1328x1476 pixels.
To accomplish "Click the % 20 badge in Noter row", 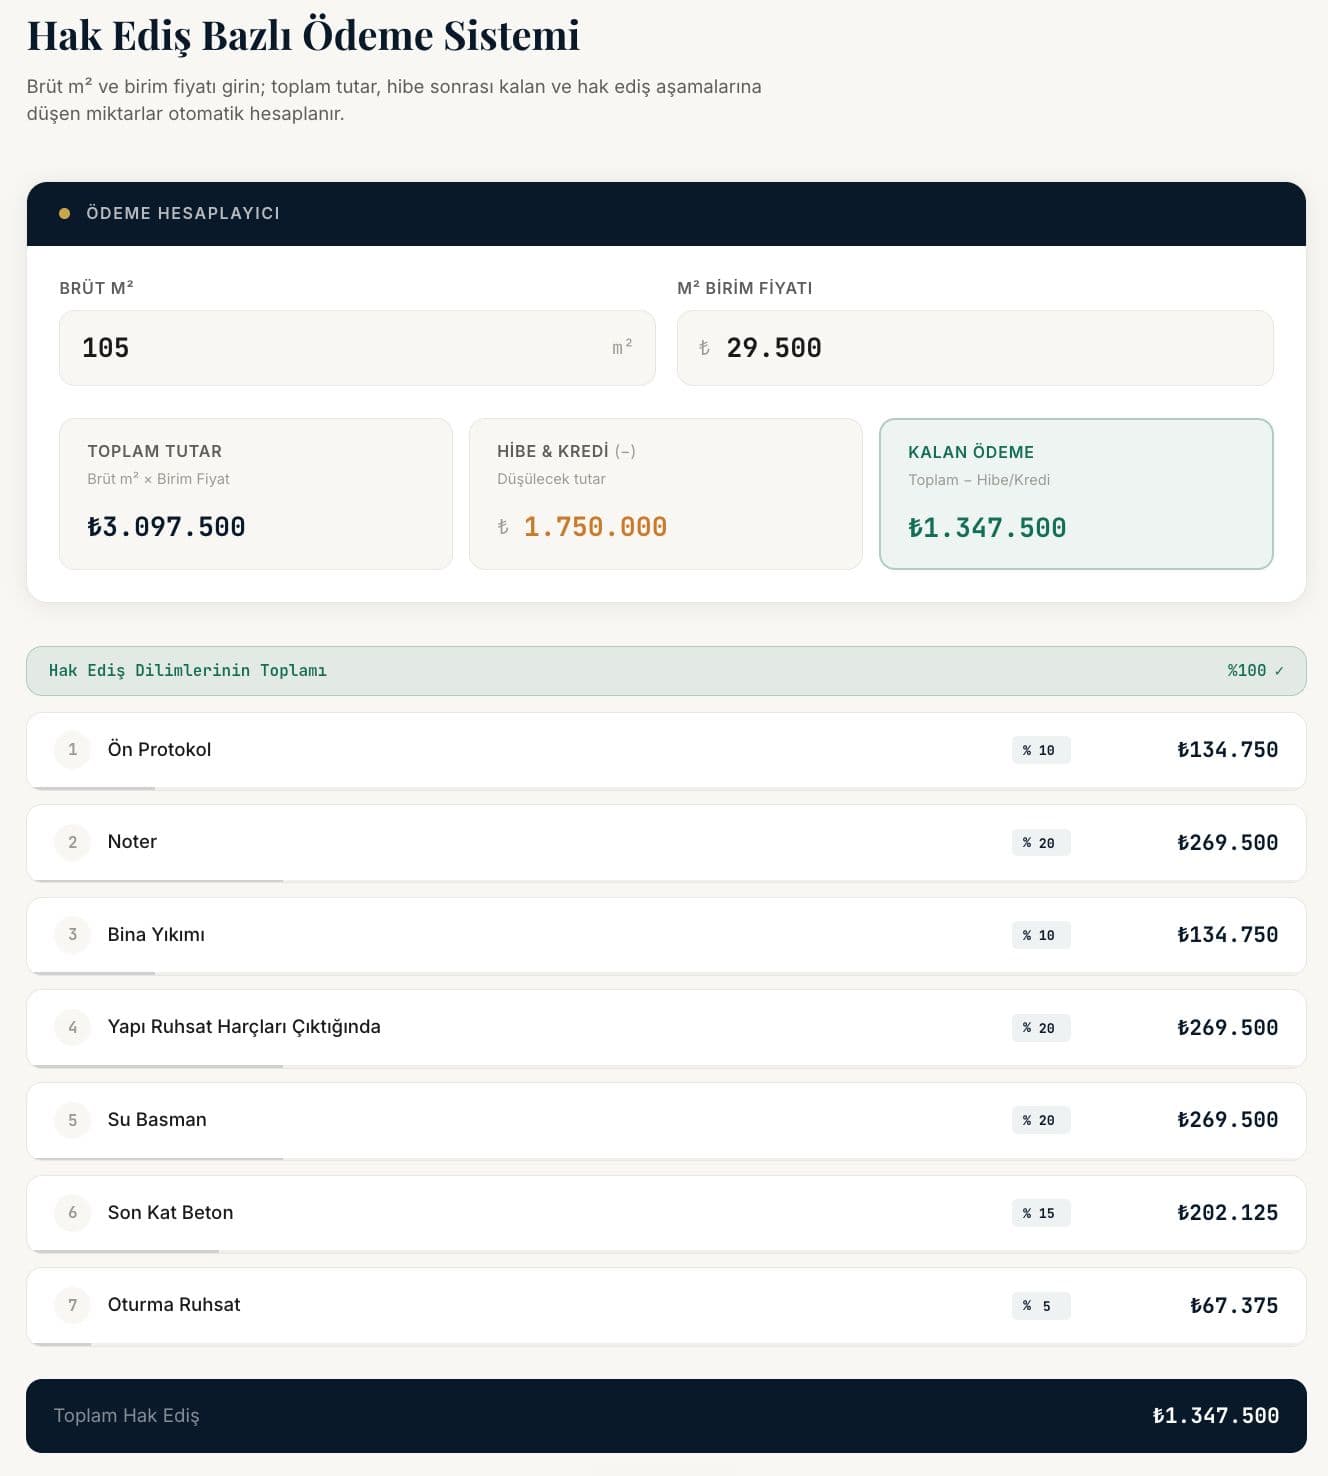I will click(1041, 843).
